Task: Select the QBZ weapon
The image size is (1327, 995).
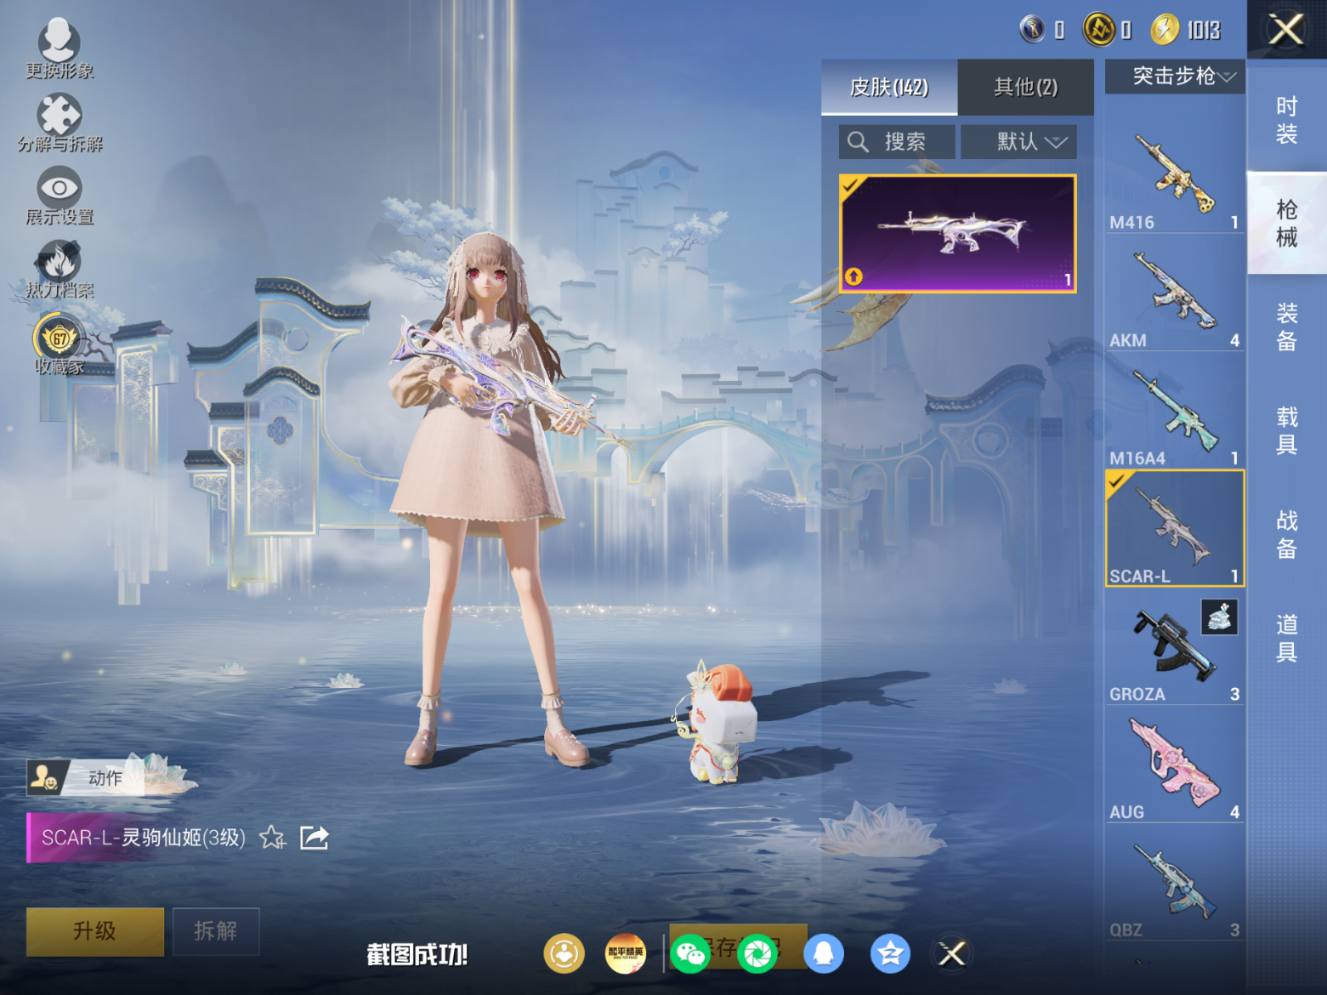Action: pyautogui.click(x=1175, y=884)
